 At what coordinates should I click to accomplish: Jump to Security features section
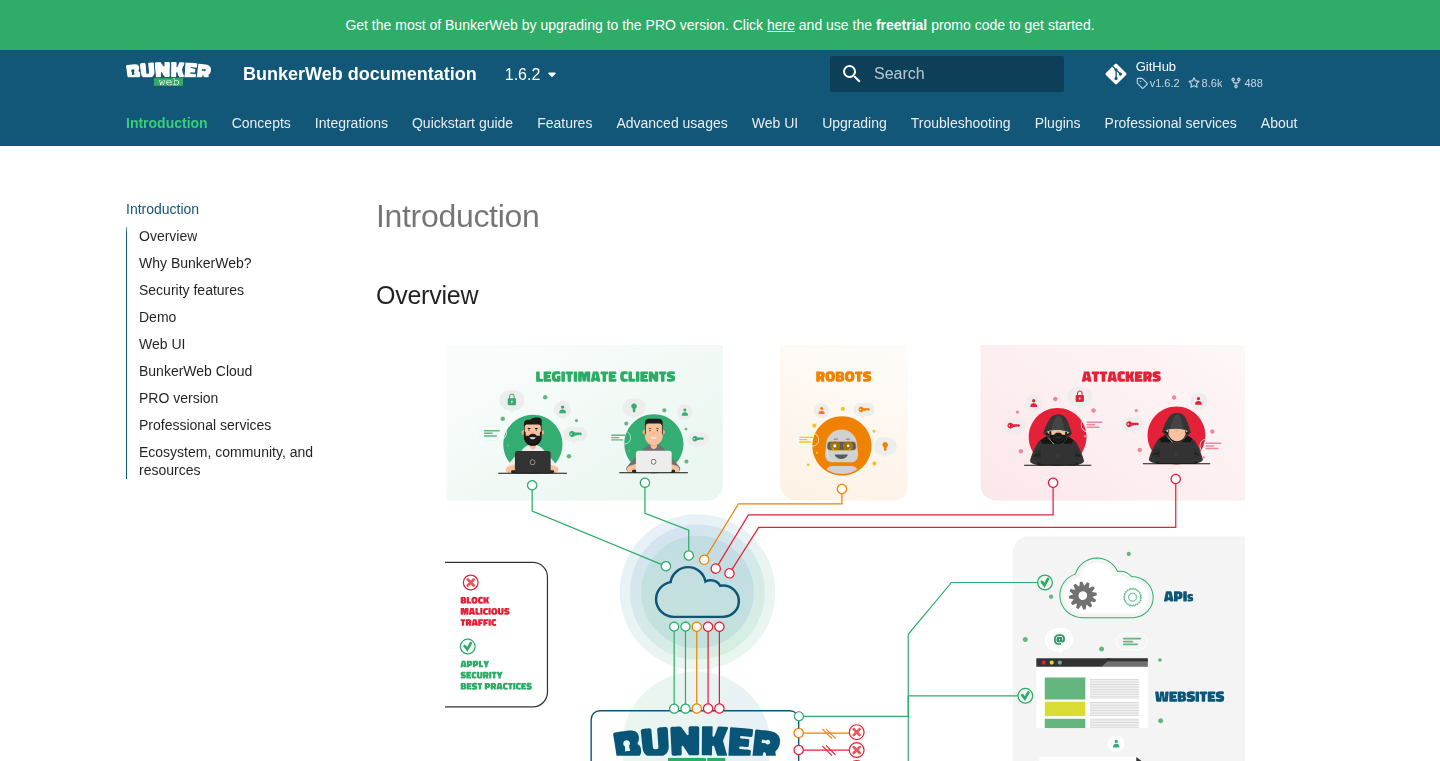click(191, 290)
